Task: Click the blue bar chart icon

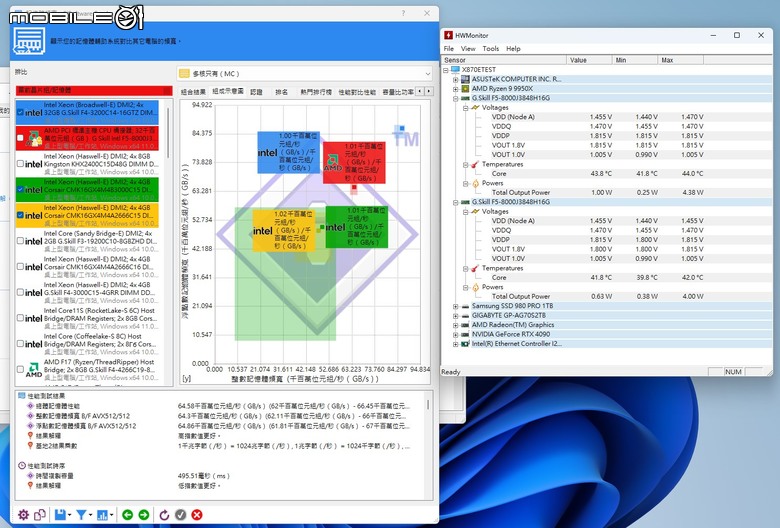Action: [x=103, y=515]
